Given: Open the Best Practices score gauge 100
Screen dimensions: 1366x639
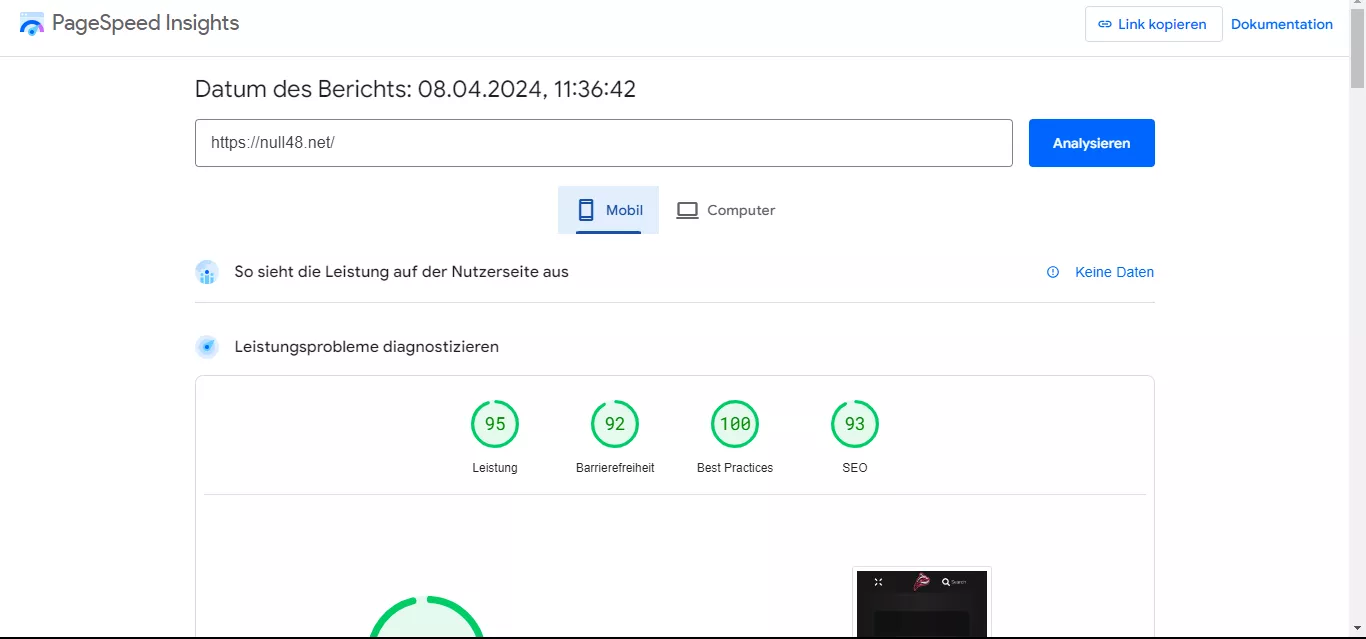Looking at the screenshot, I should [735, 424].
